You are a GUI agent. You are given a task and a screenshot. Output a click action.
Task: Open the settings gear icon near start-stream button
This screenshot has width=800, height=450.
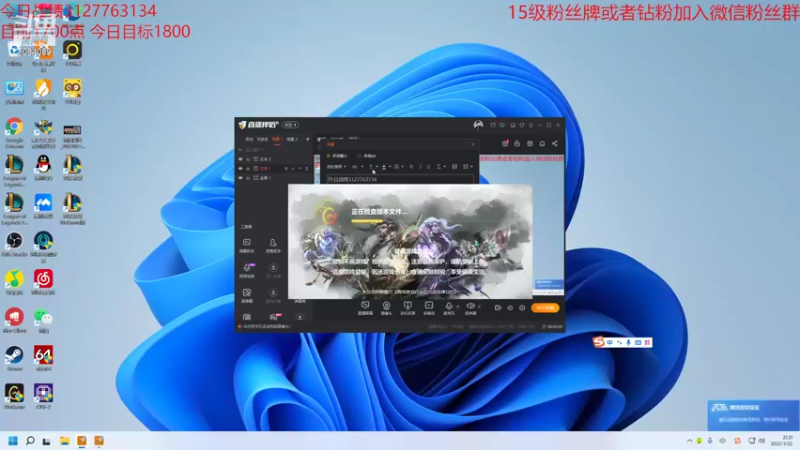pos(522,308)
